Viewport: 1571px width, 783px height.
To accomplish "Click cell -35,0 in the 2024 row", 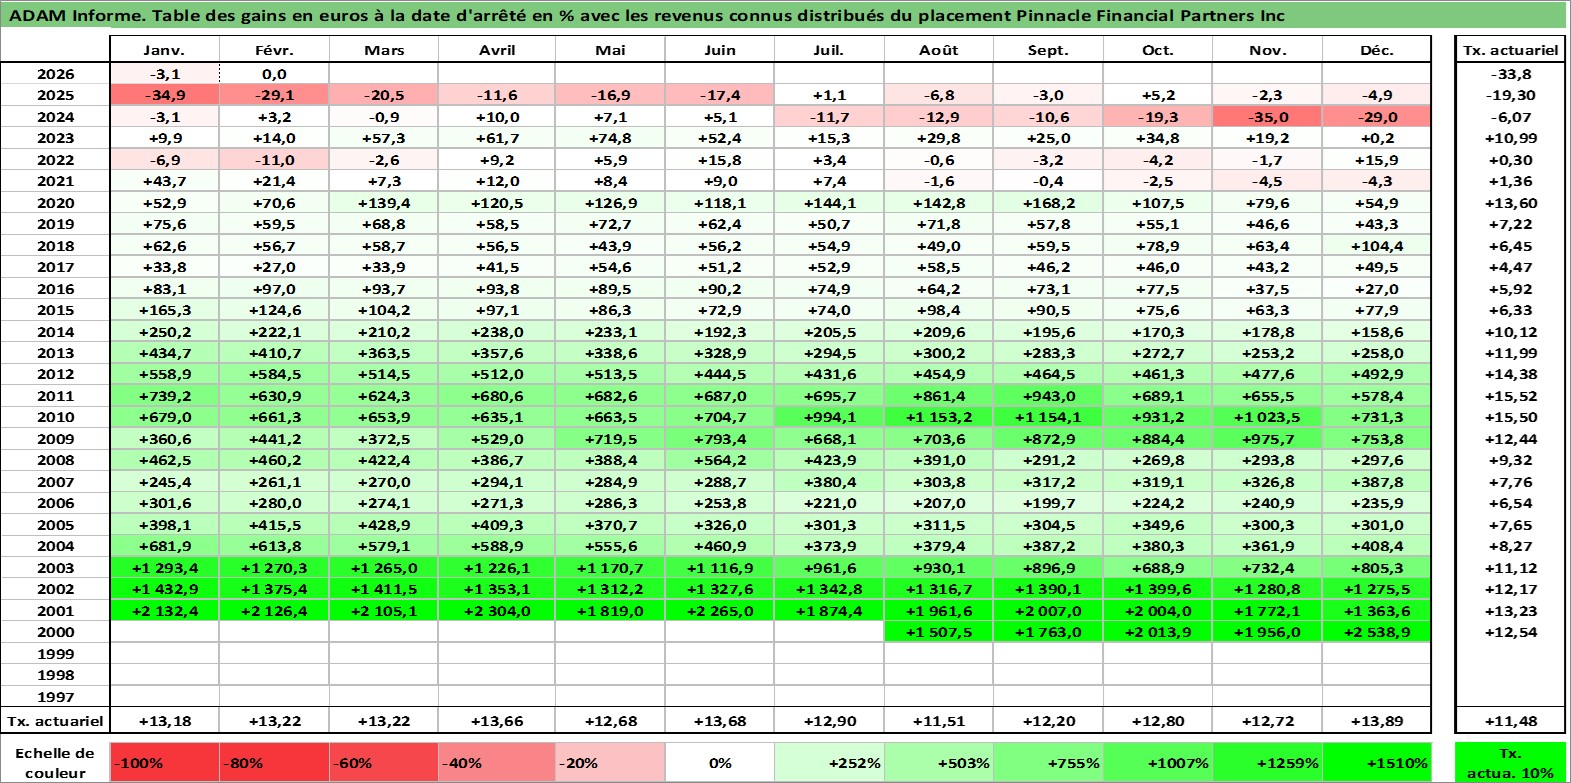I will 1267,117.
